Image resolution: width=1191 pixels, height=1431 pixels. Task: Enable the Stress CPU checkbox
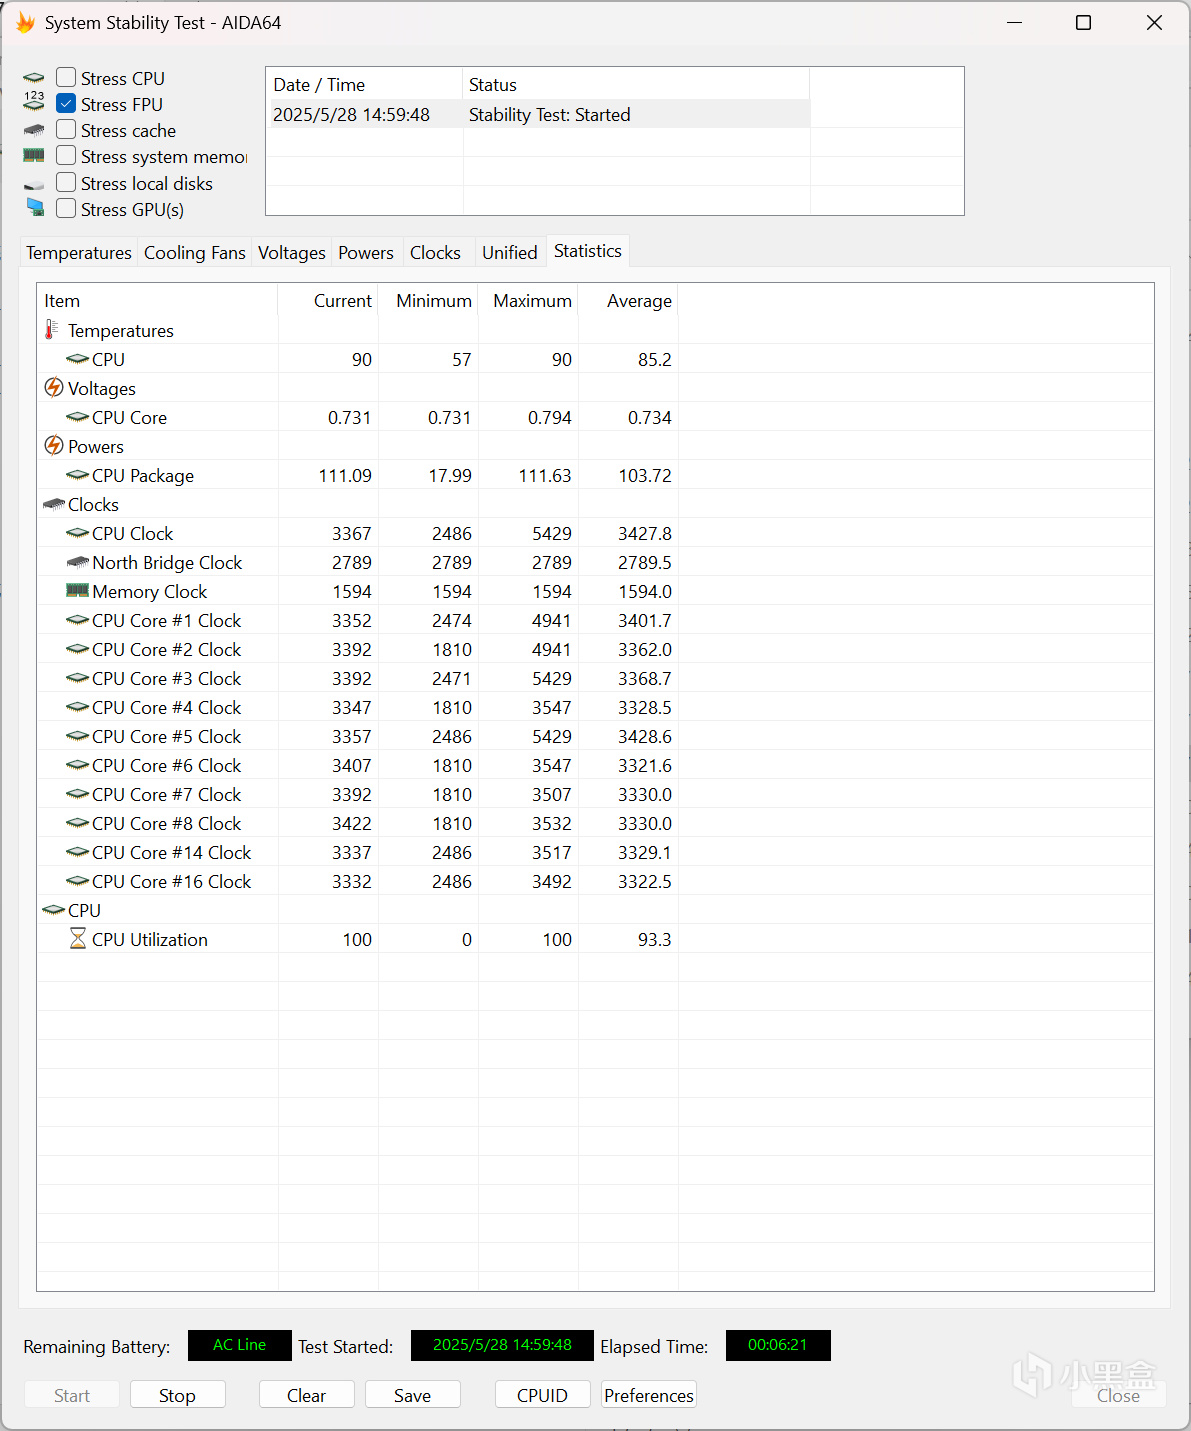(66, 77)
